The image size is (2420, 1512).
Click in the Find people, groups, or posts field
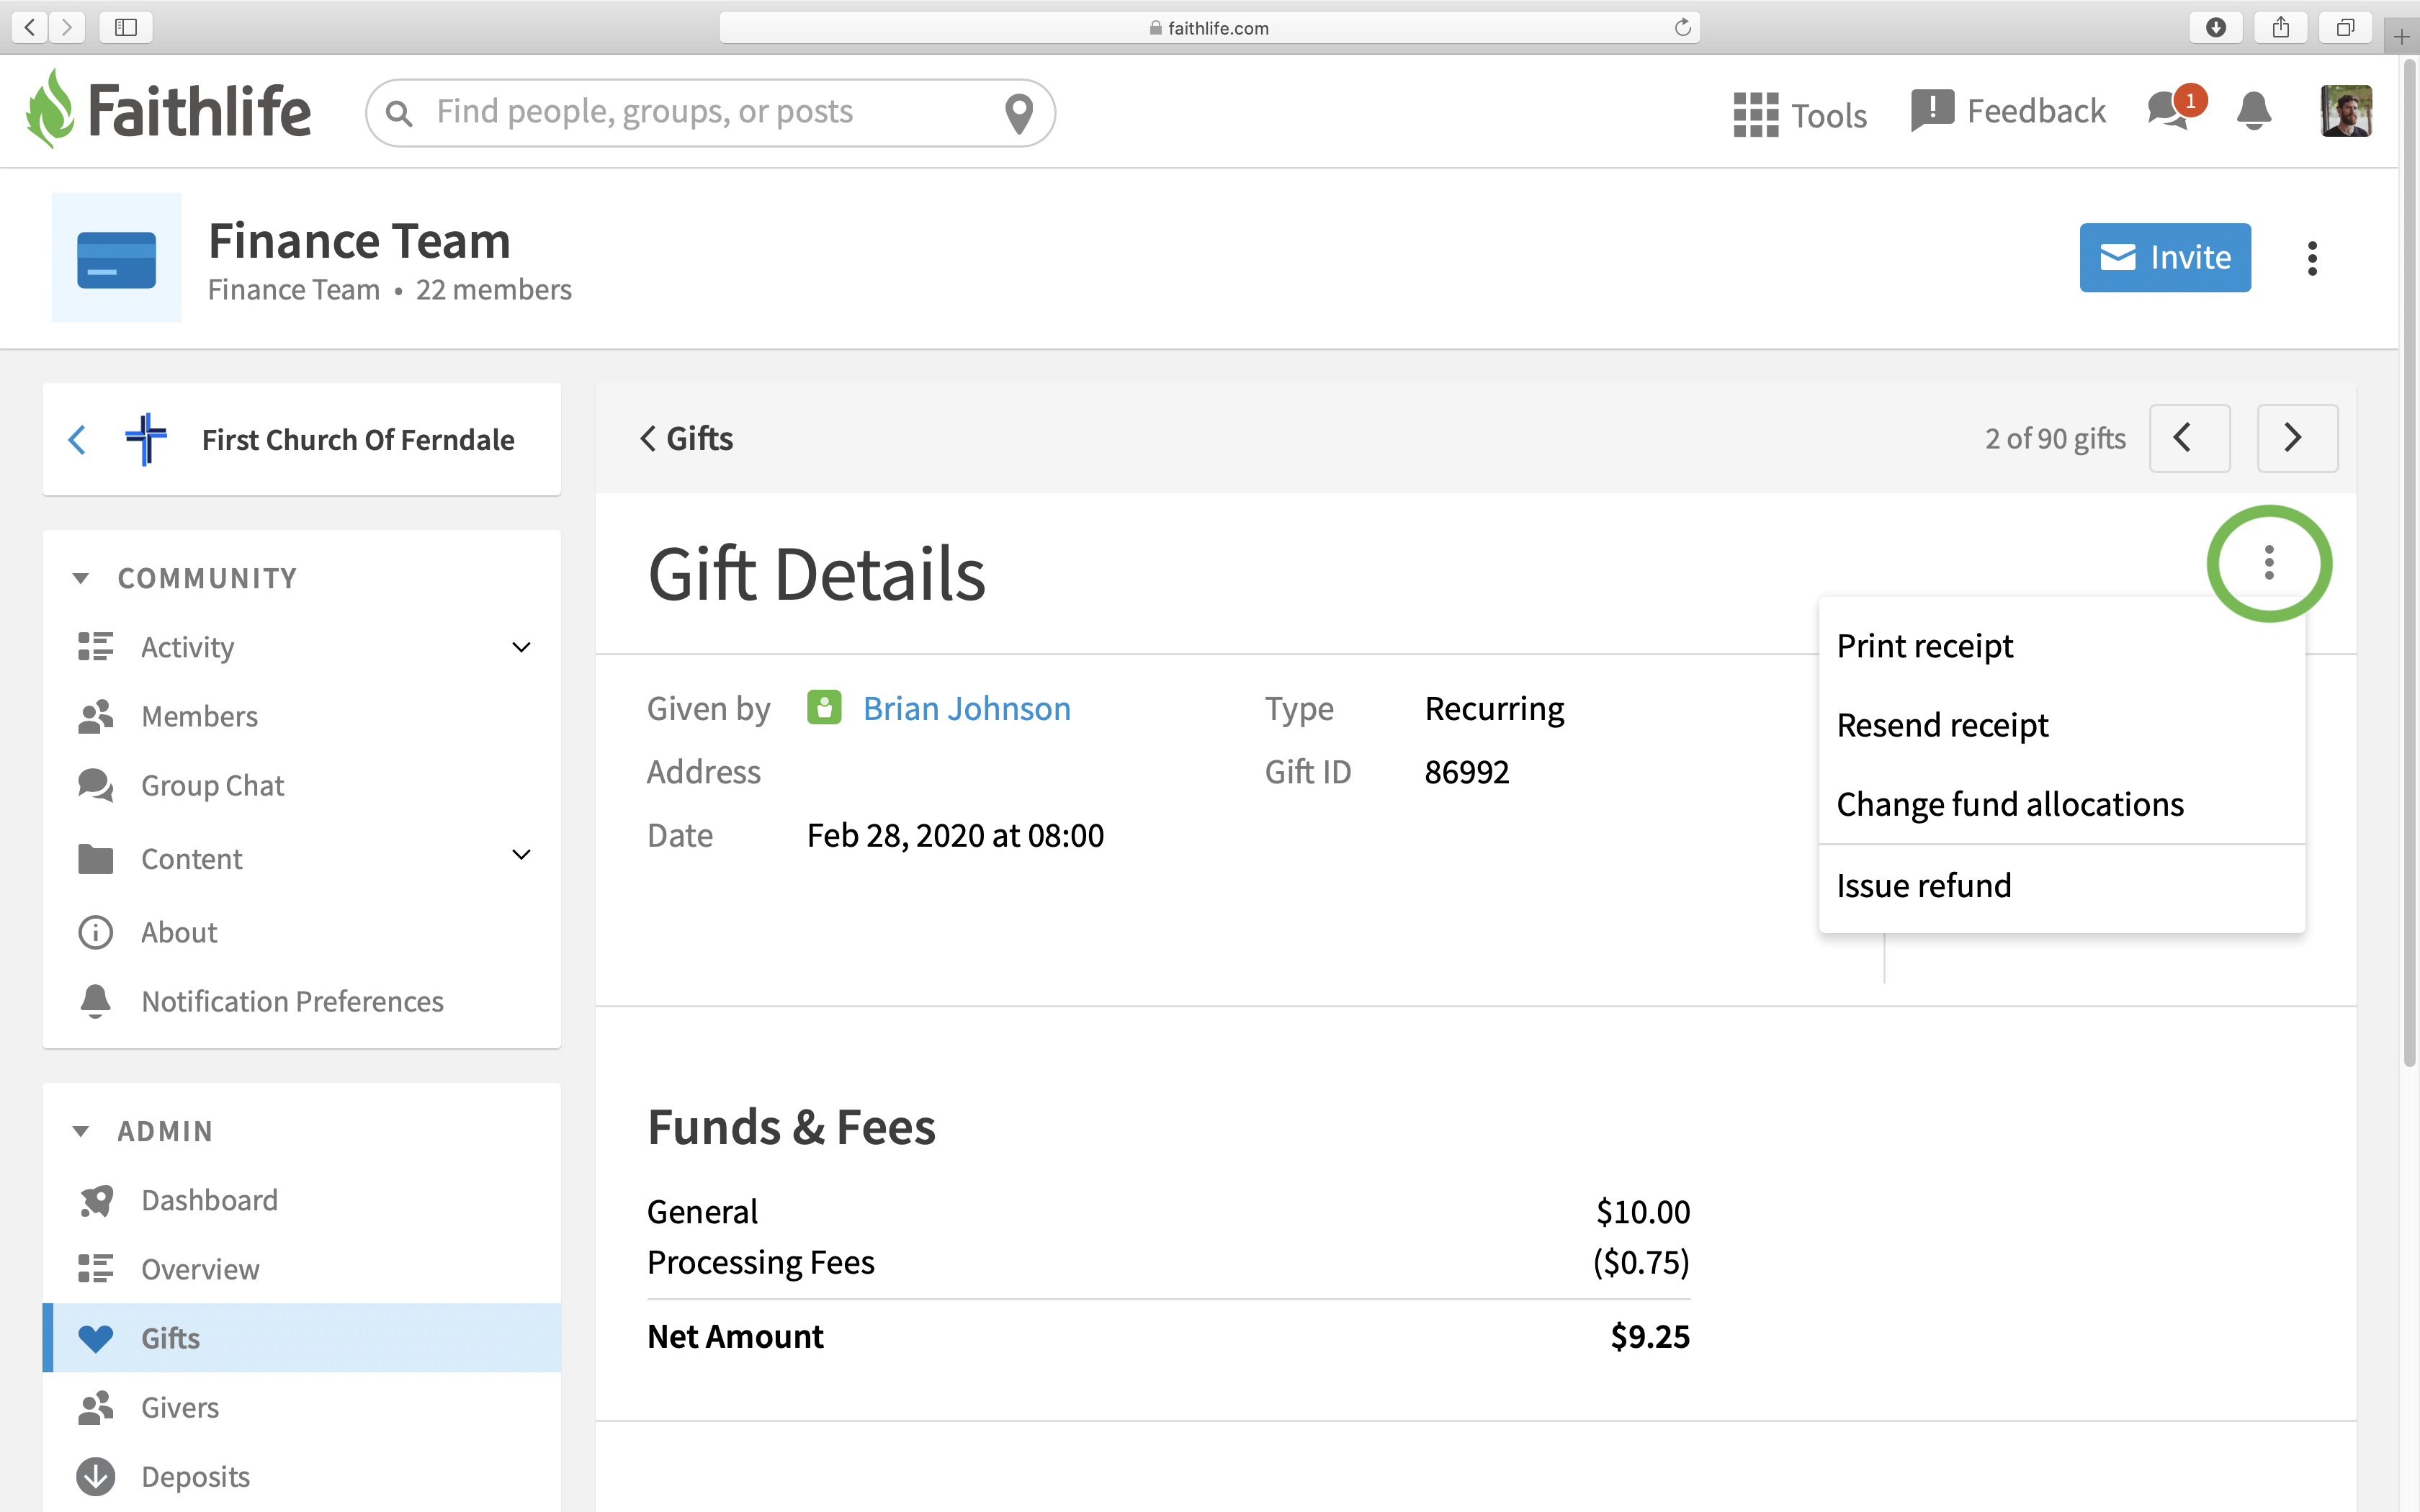(712, 112)
